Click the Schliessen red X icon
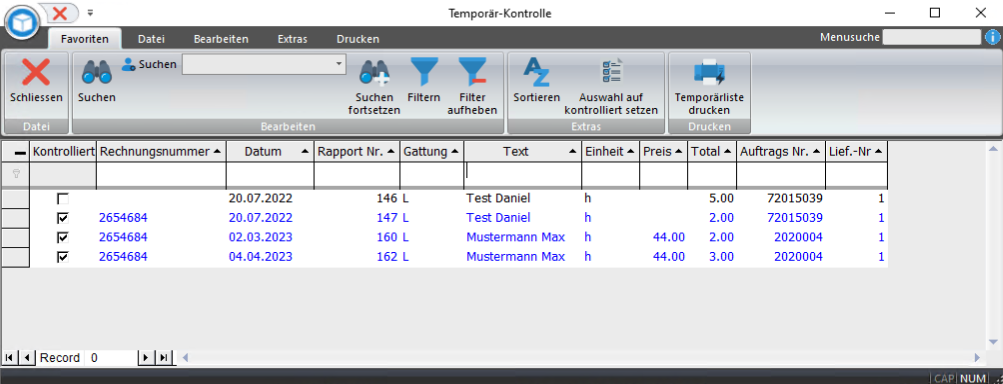Viewport: 1003px width, 384px height. [x=36, y=72]
